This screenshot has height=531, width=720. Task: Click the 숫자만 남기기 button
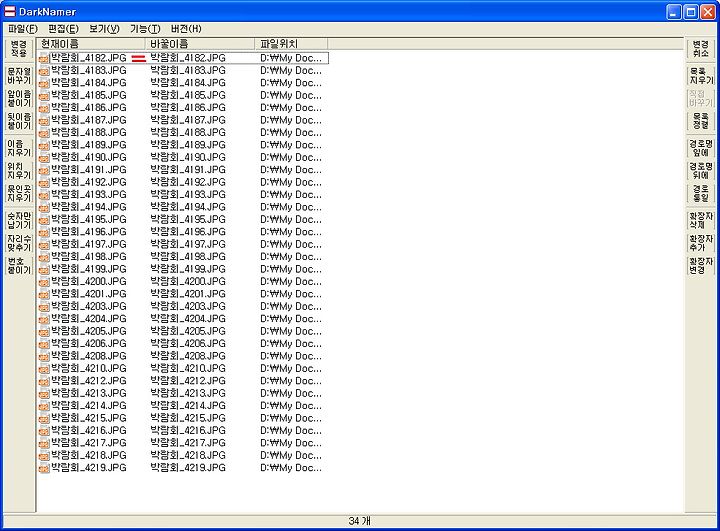(19, 220)
